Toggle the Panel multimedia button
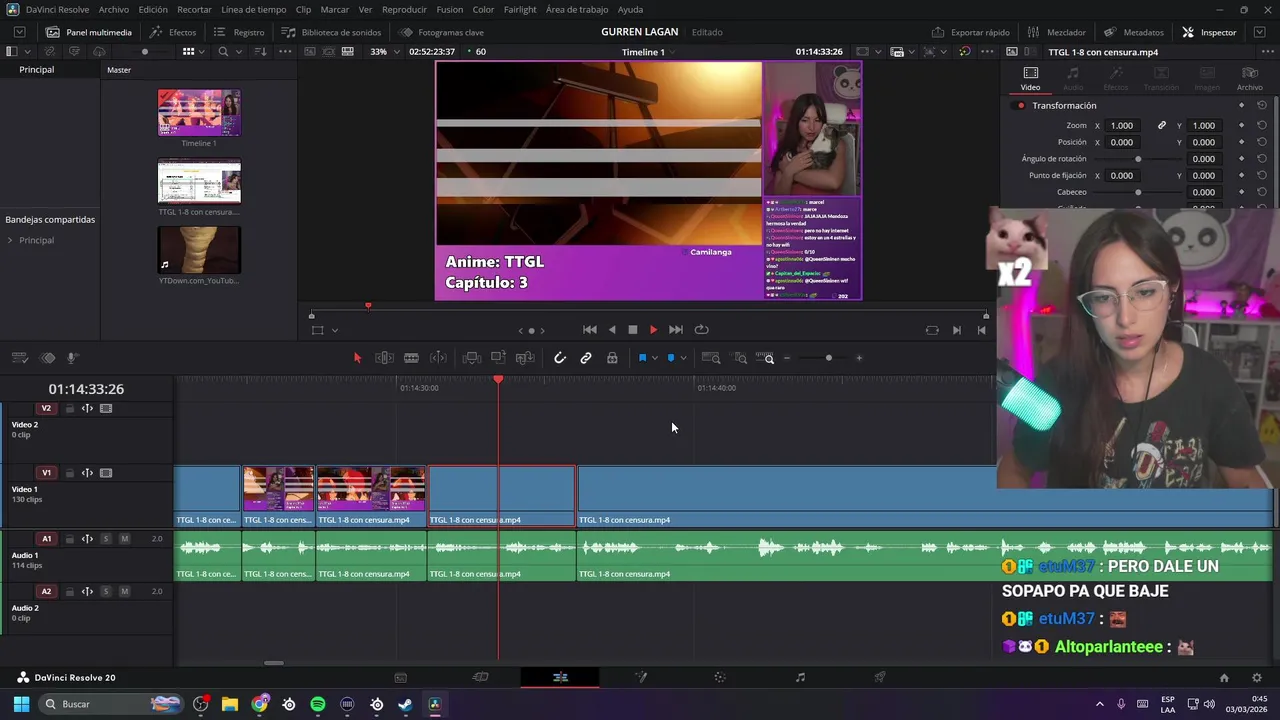This screenshot has width=1280, height=720. 88,32
